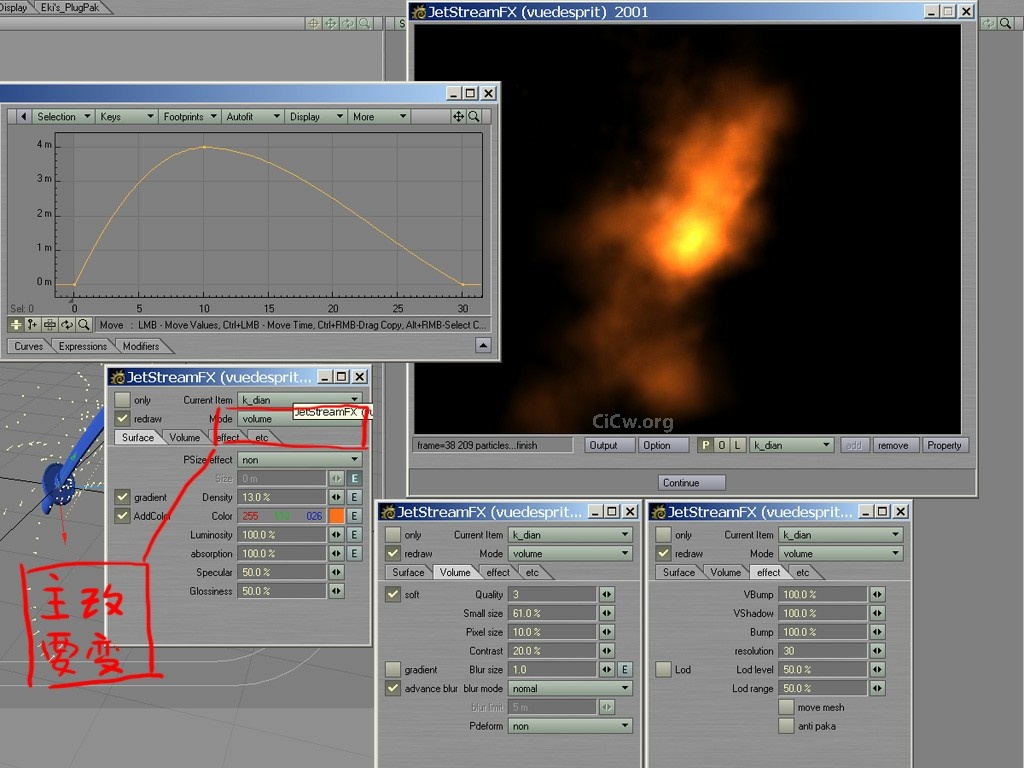Click the arrow mini-slider beside Glossiness

(336, 592)
